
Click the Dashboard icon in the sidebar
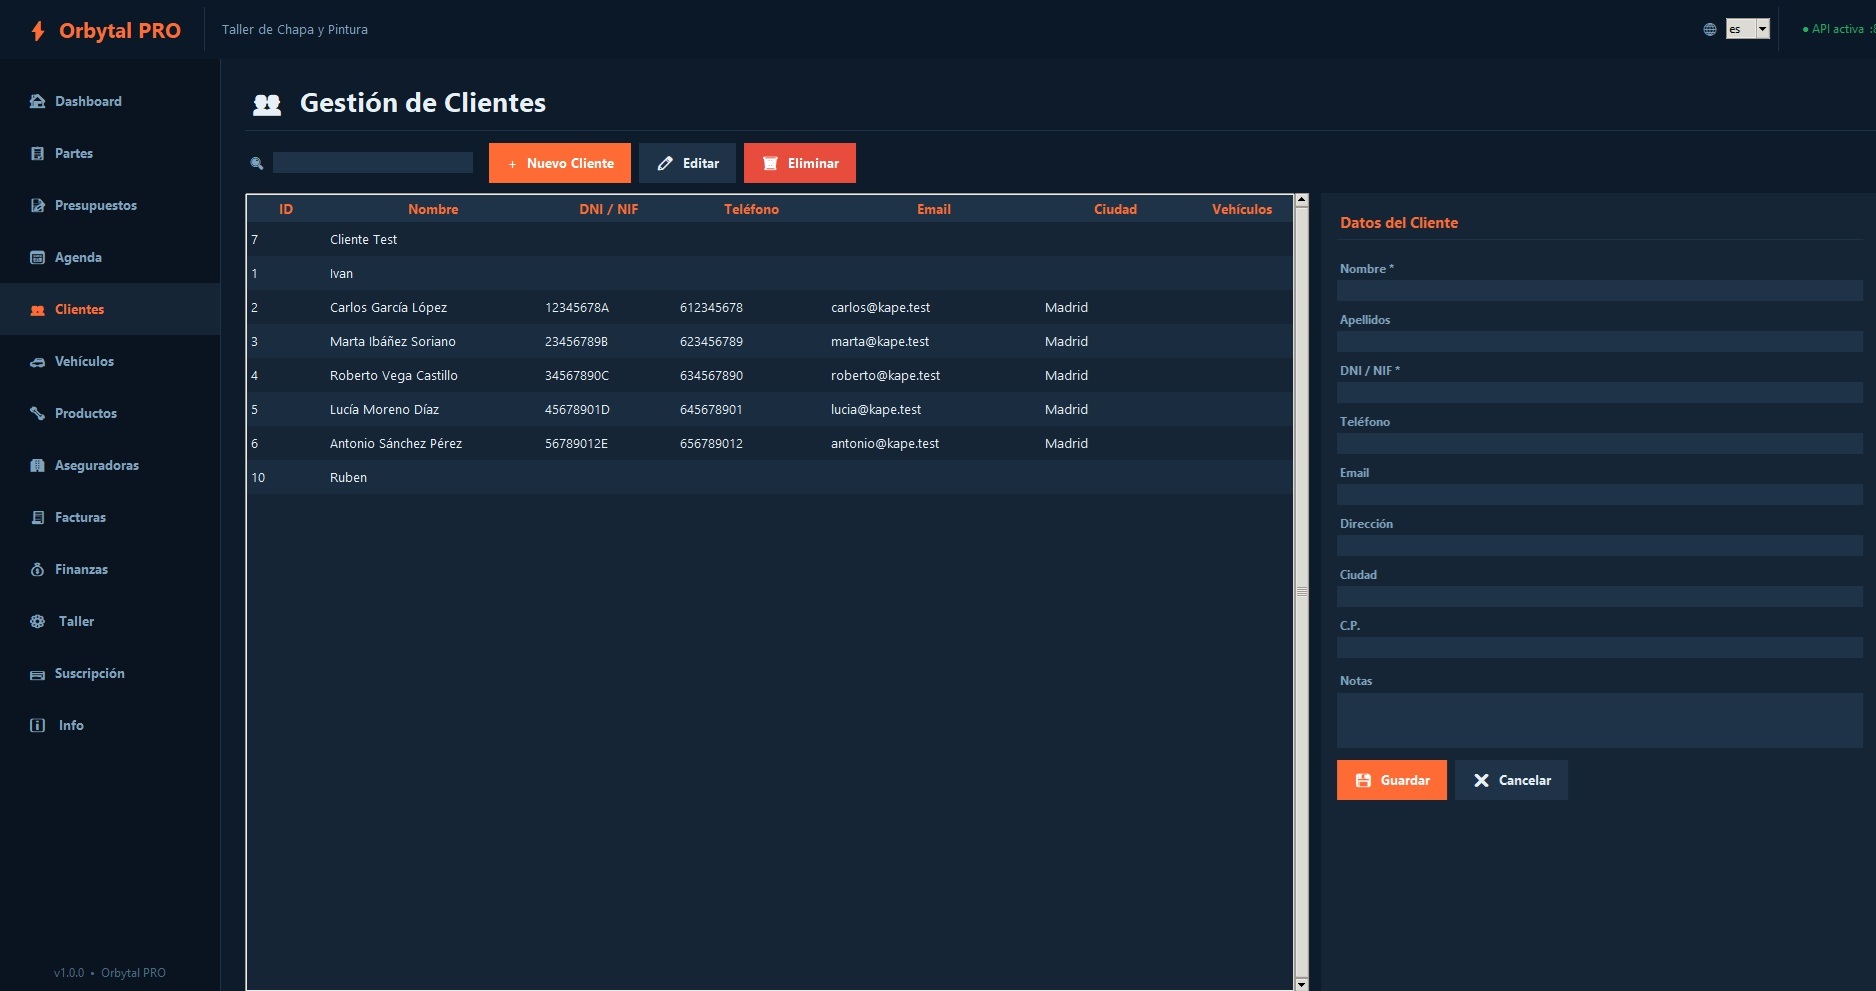point(38,101)
